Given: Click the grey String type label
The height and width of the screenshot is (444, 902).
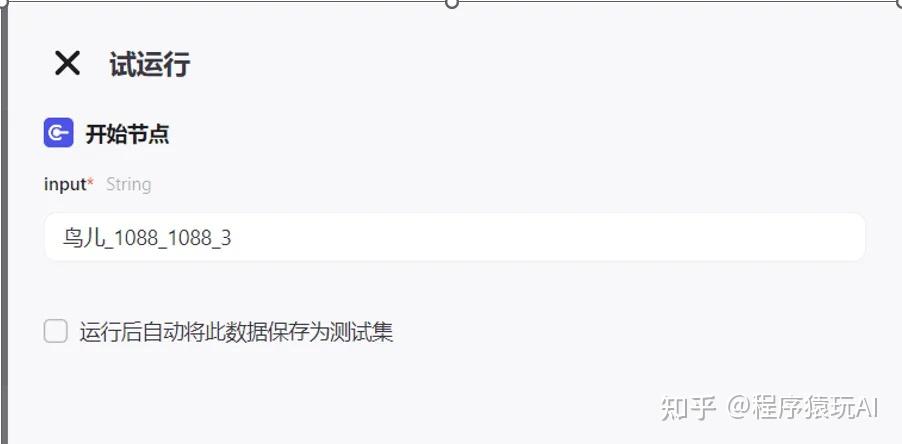Looking at the screenshot, I should (x=128, y=185).
